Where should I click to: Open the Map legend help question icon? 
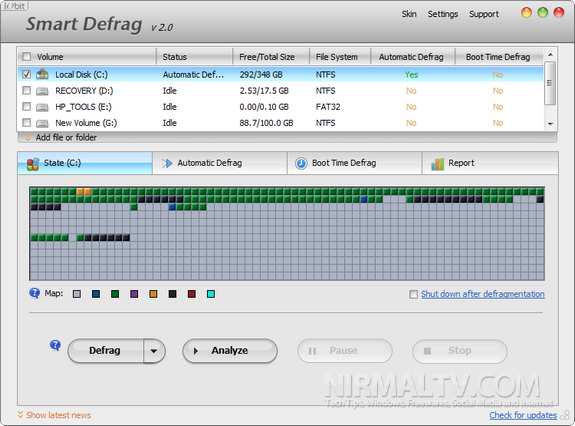(x=34, y=293)
